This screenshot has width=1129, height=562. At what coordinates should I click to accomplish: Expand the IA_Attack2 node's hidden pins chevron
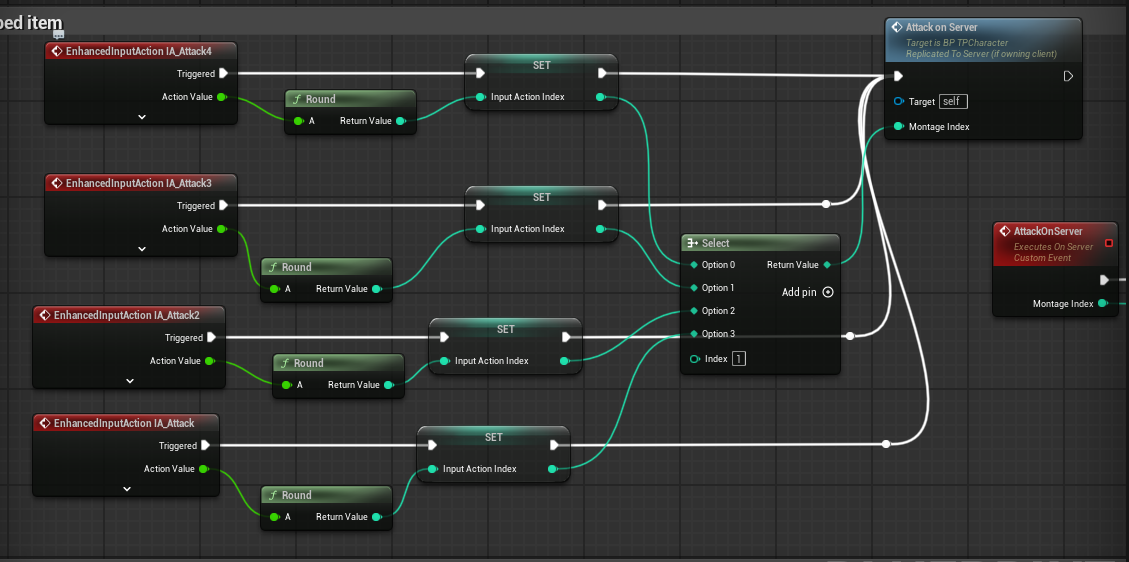130,381
